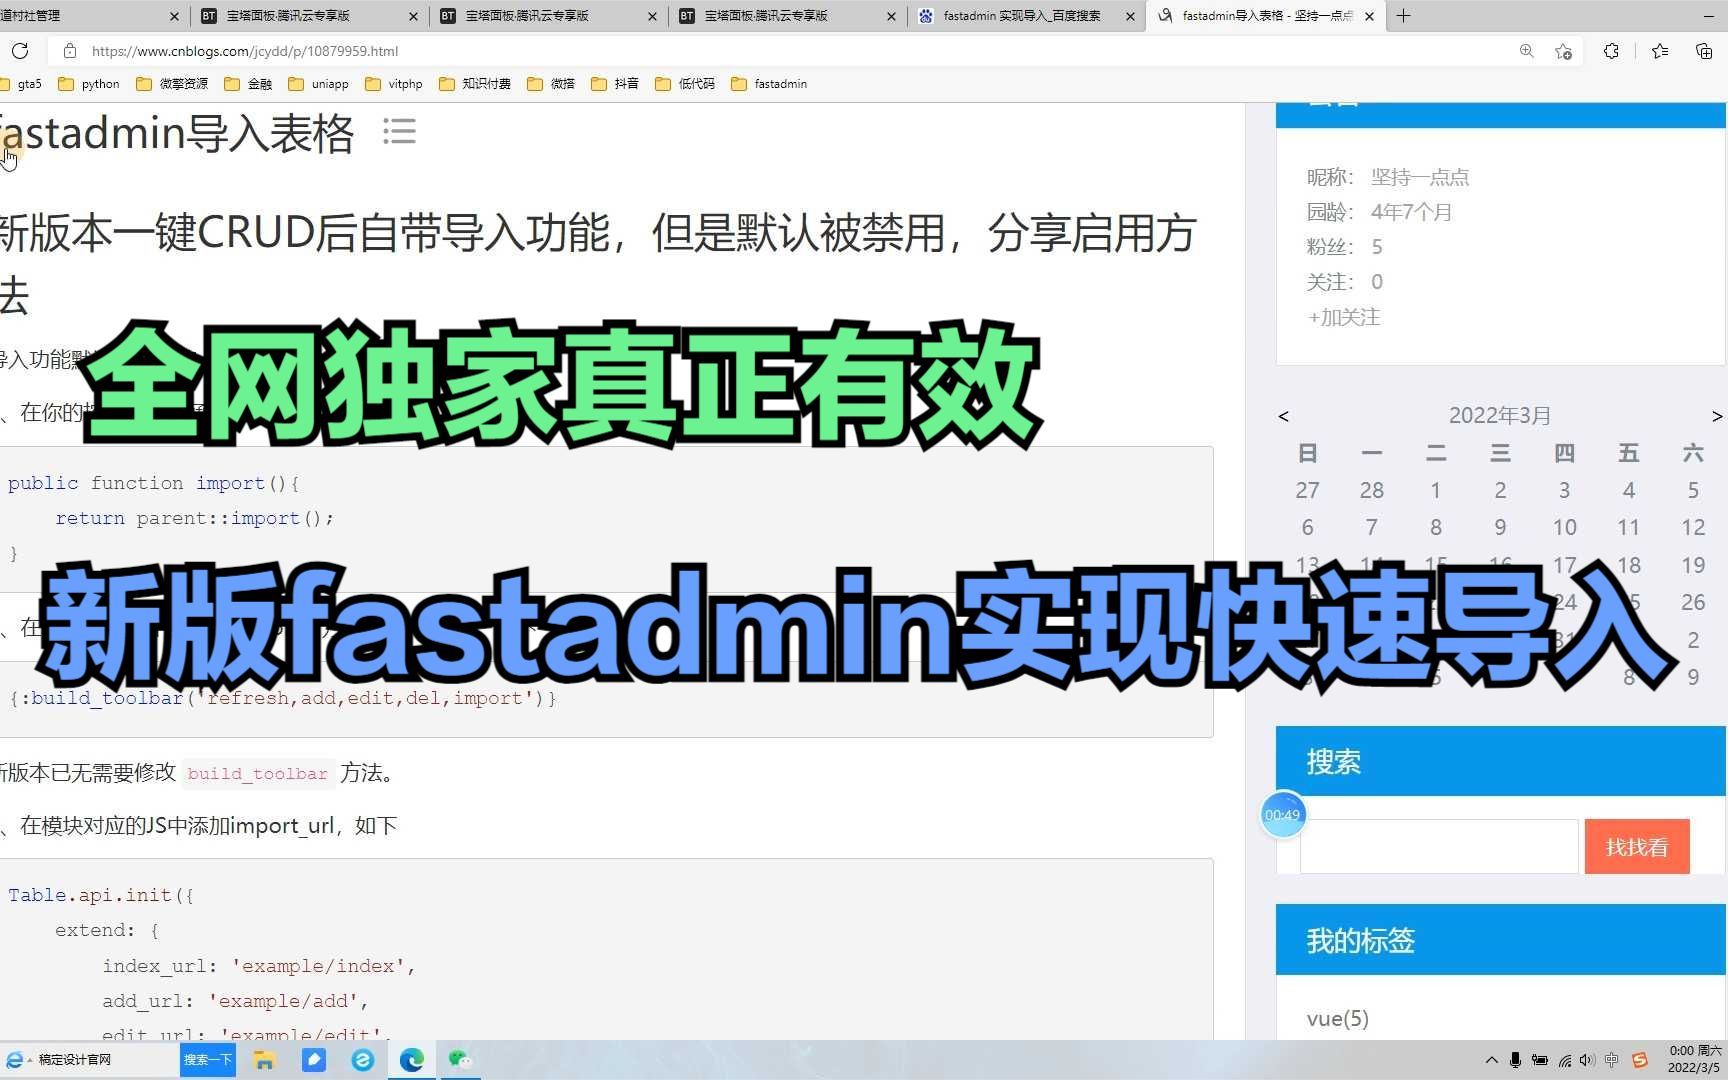Screen dimensions: 1728x1080
Task: Reload the page with the refresh icon
Action: click(x=20, y=50)
